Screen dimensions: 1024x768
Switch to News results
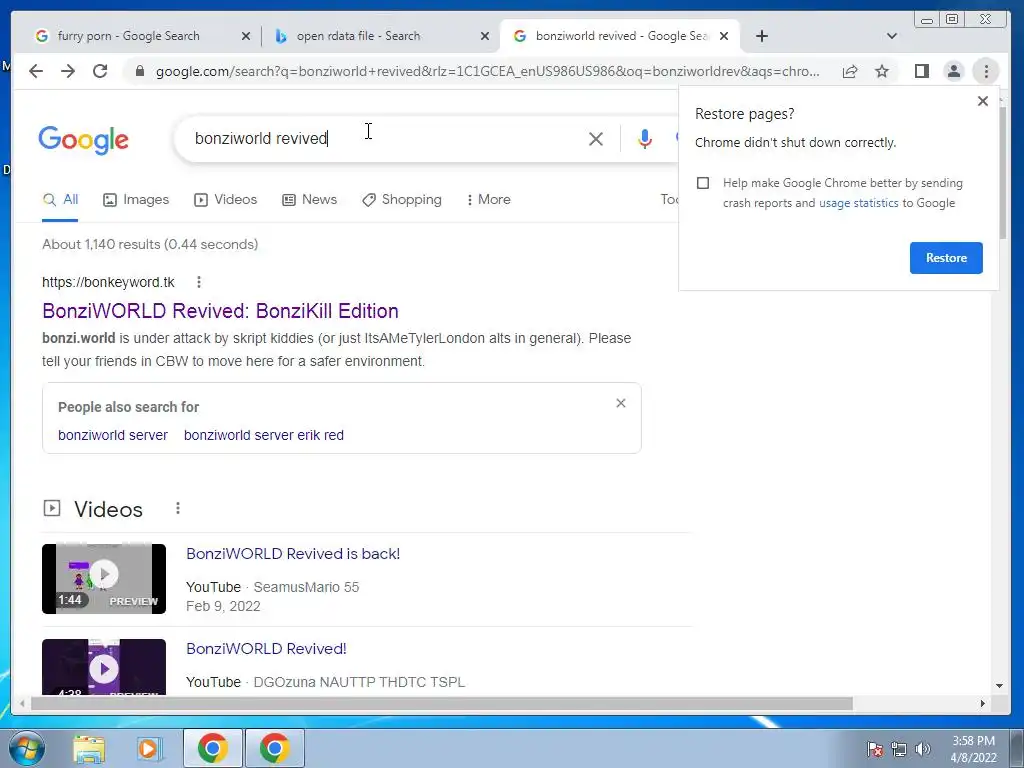click(x=309, y=199)
